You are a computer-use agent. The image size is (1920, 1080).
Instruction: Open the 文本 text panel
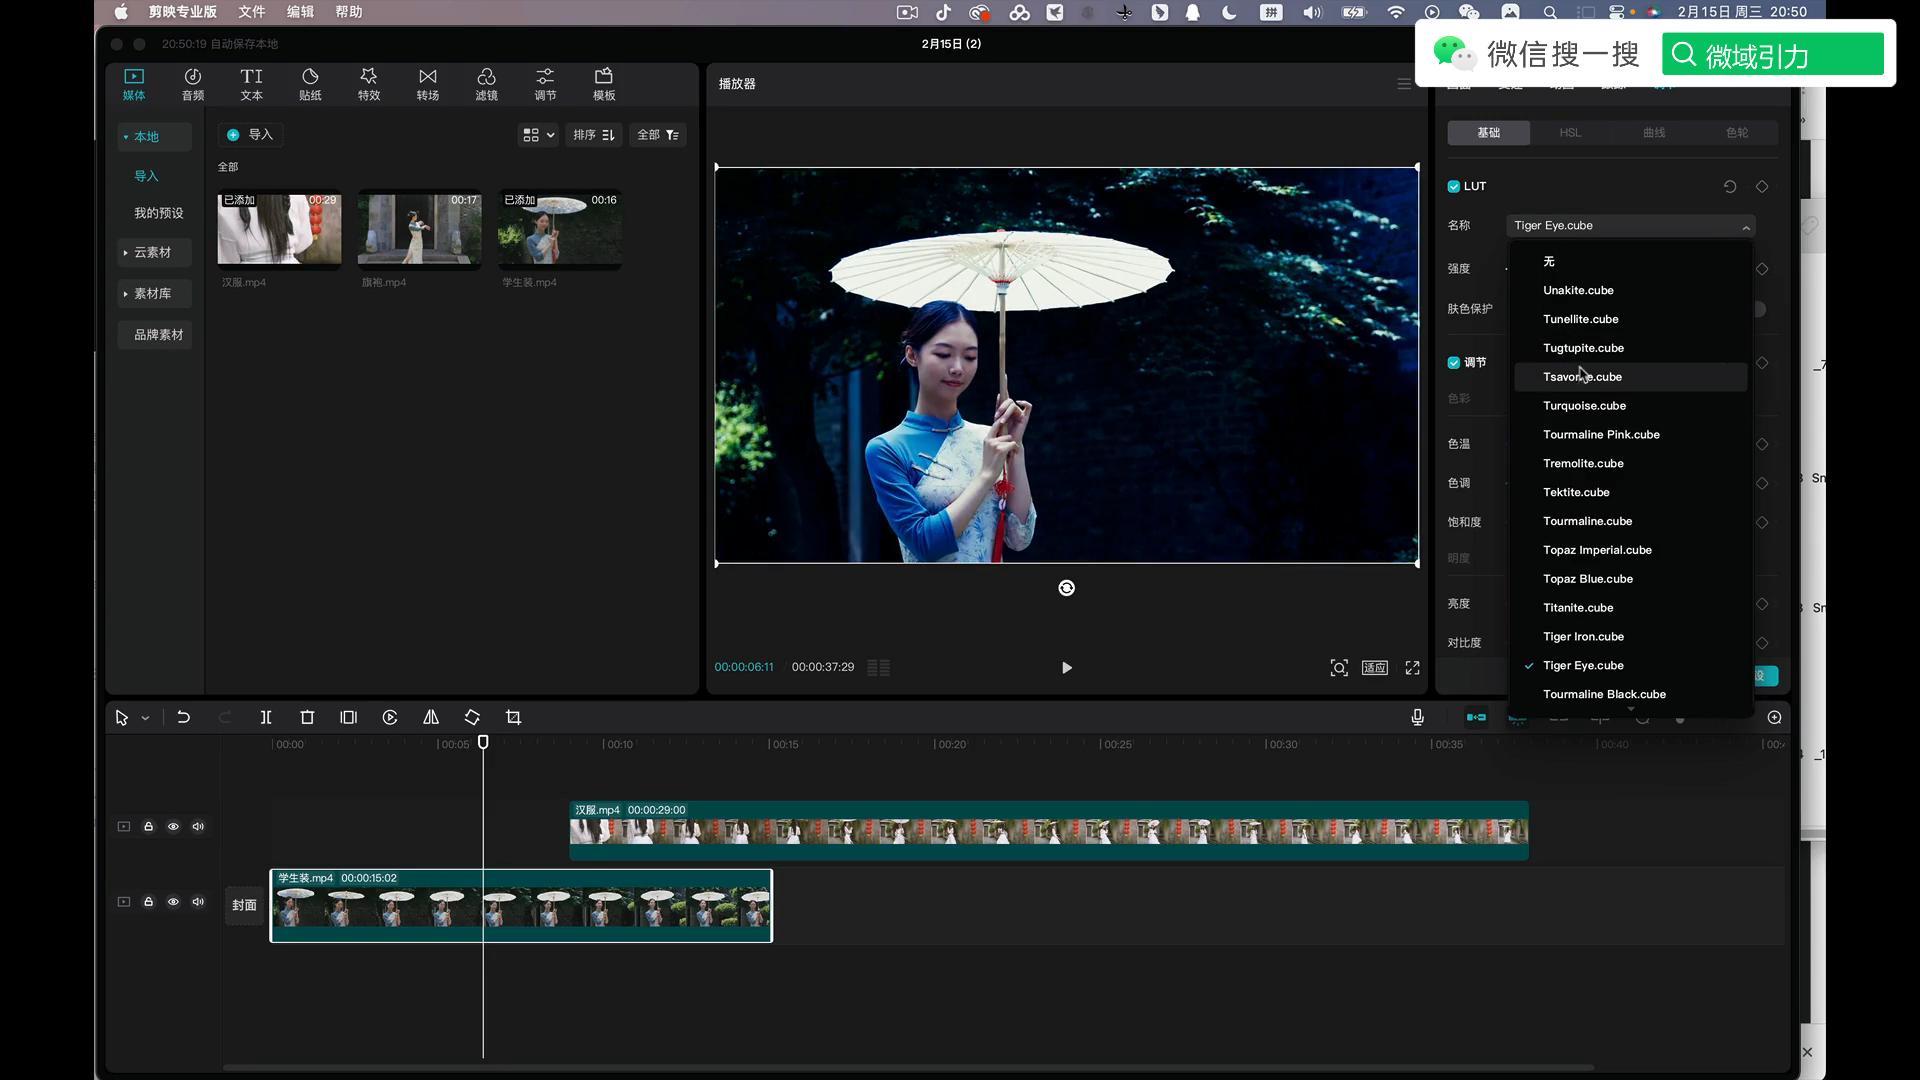[x=251, y=84]
